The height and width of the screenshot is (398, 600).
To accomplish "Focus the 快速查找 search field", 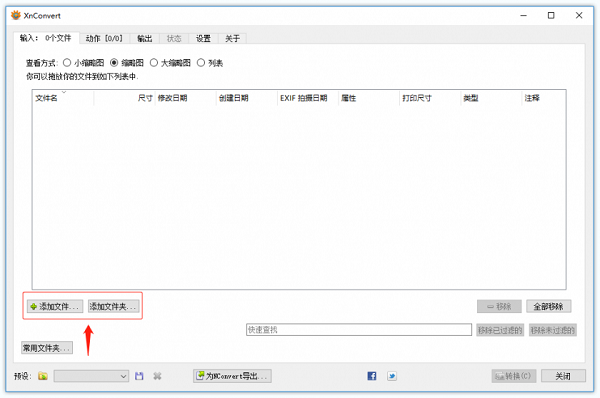I will (x=359, y=329).
